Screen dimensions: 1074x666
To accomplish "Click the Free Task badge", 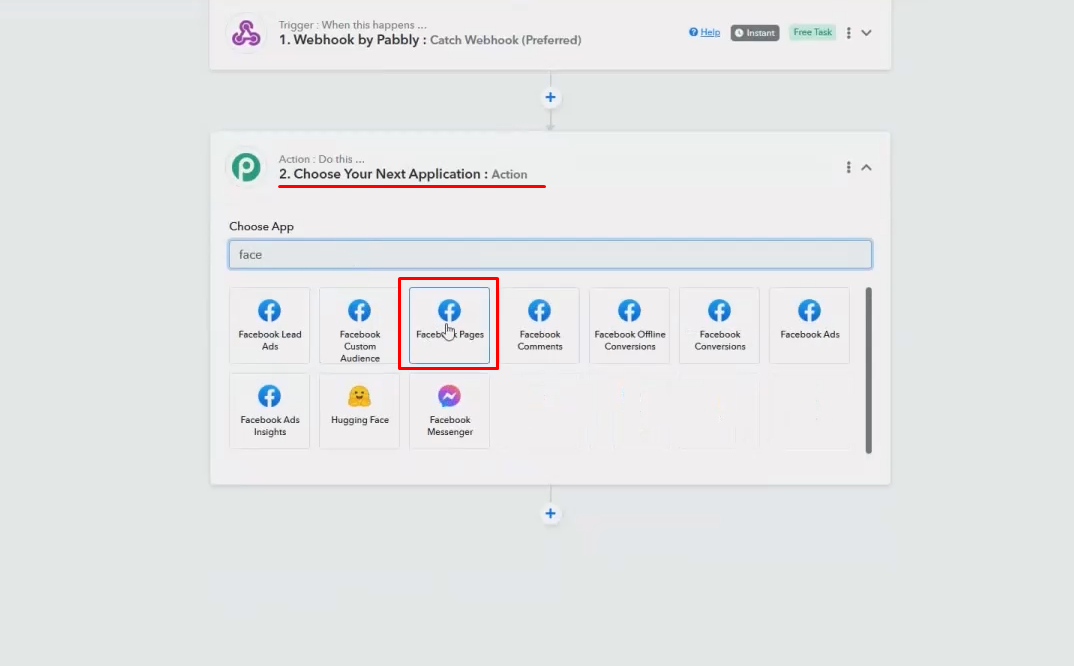I will pos(812,32).
